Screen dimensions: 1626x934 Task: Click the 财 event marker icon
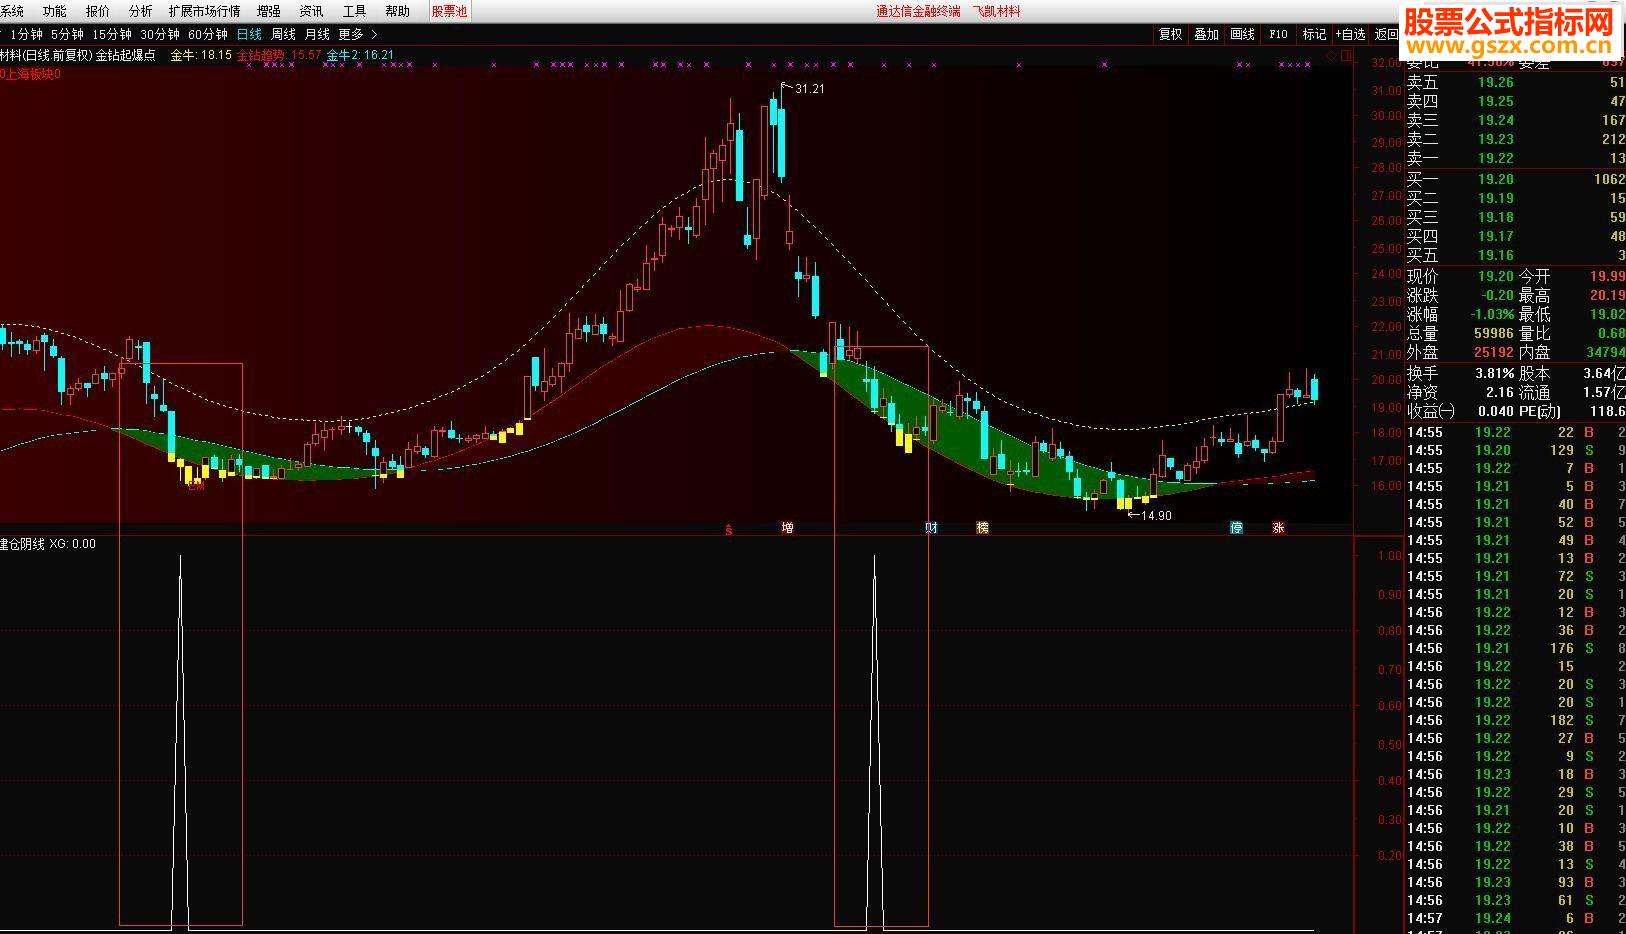[931, 527]
